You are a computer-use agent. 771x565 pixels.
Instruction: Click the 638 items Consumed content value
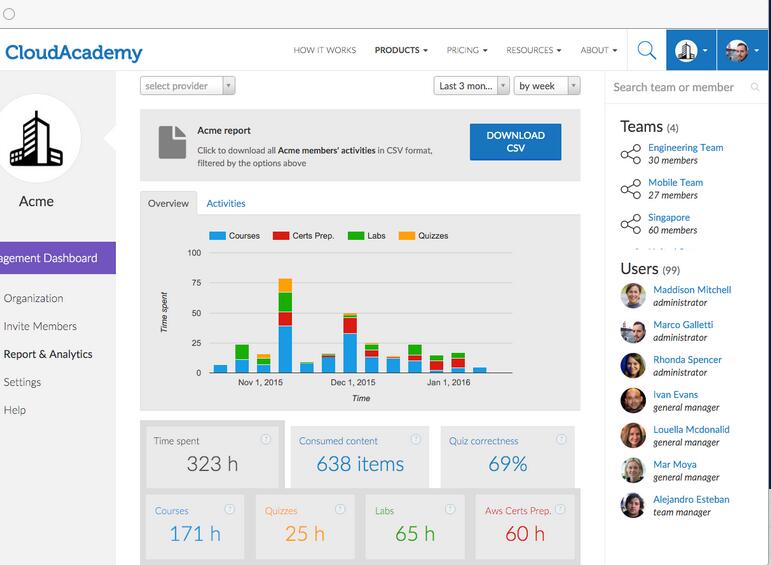click(360, 464)
